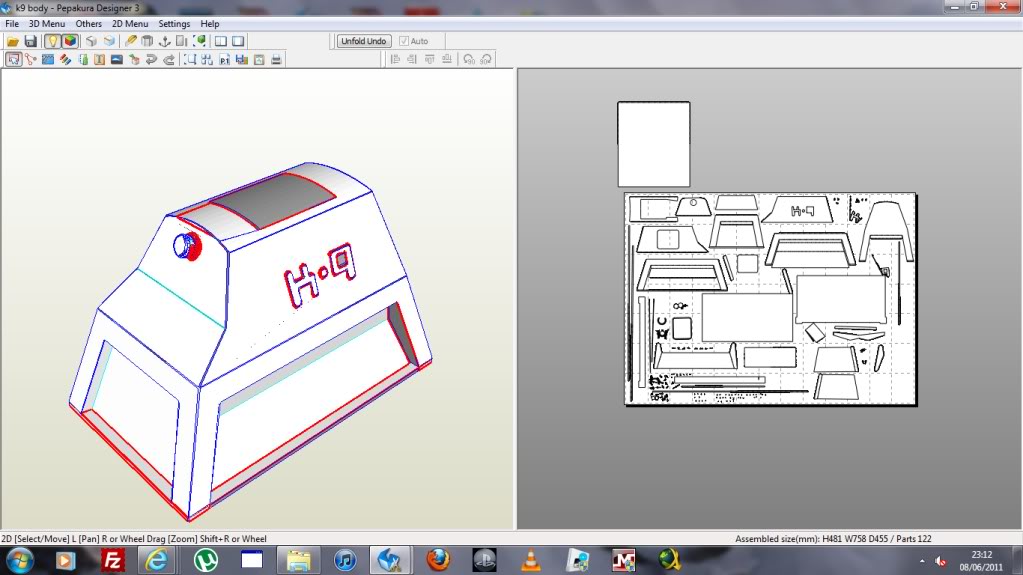The height and width of the screenshot is (575, 1023).
Task: Open the 3D Menu
Action: (x=46, y=23)
